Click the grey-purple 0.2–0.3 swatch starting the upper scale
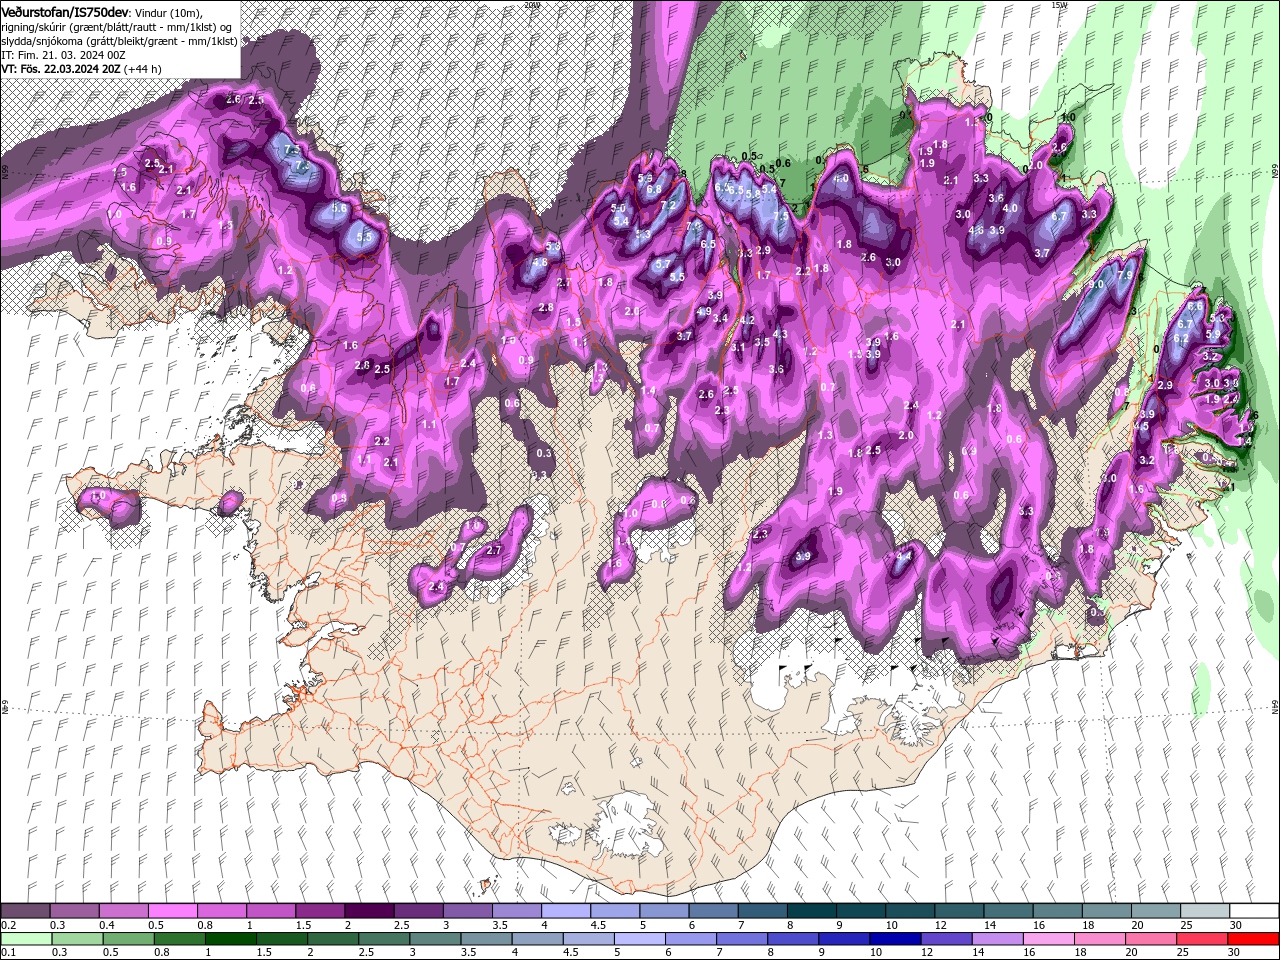1280x960 pixels. [26, 911]
